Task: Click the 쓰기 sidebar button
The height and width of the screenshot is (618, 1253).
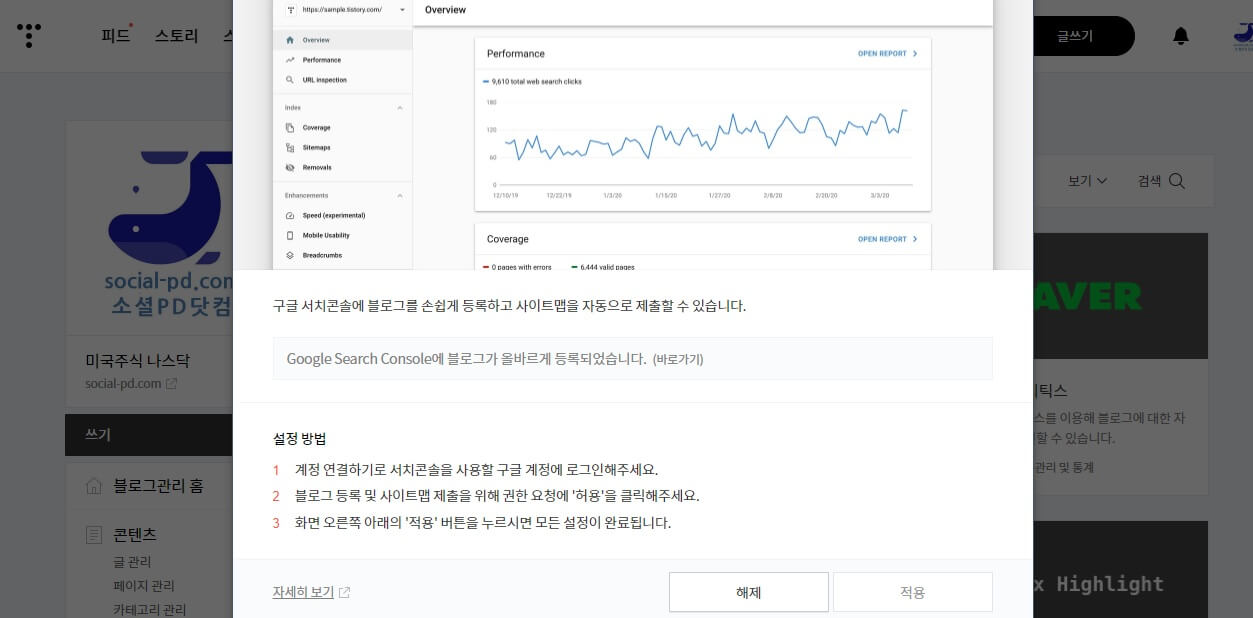Action: [148, 435]
